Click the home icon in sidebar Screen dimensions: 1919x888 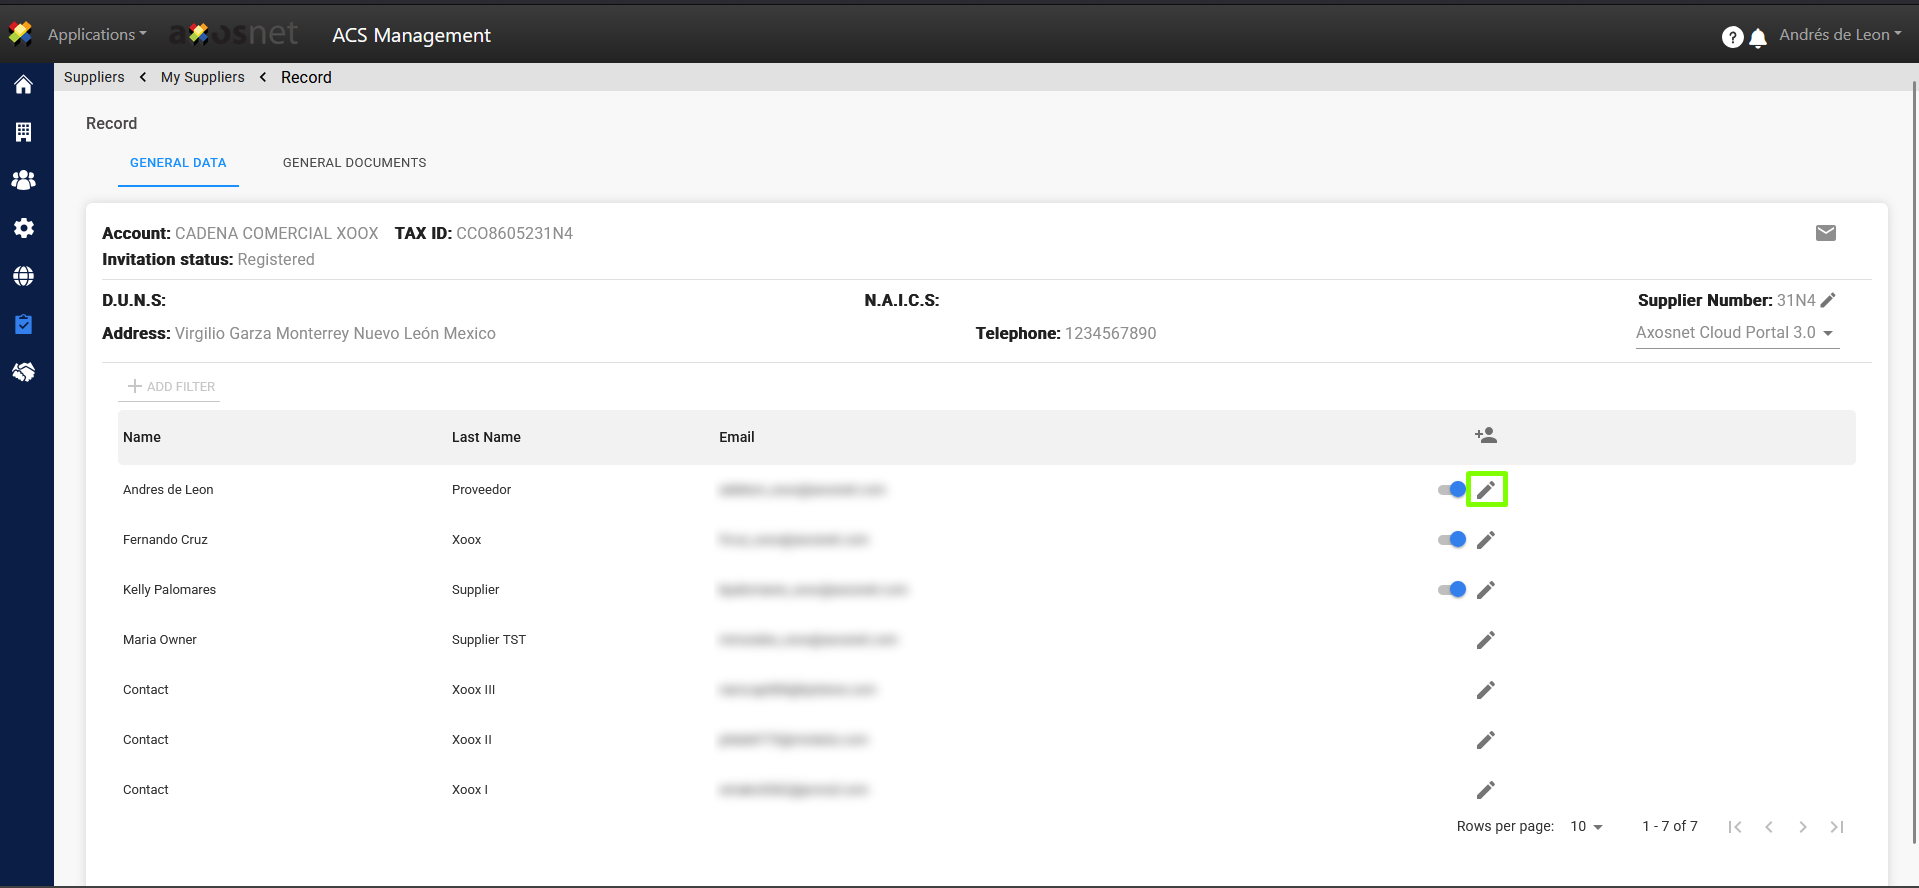click(x=24, y=85)
